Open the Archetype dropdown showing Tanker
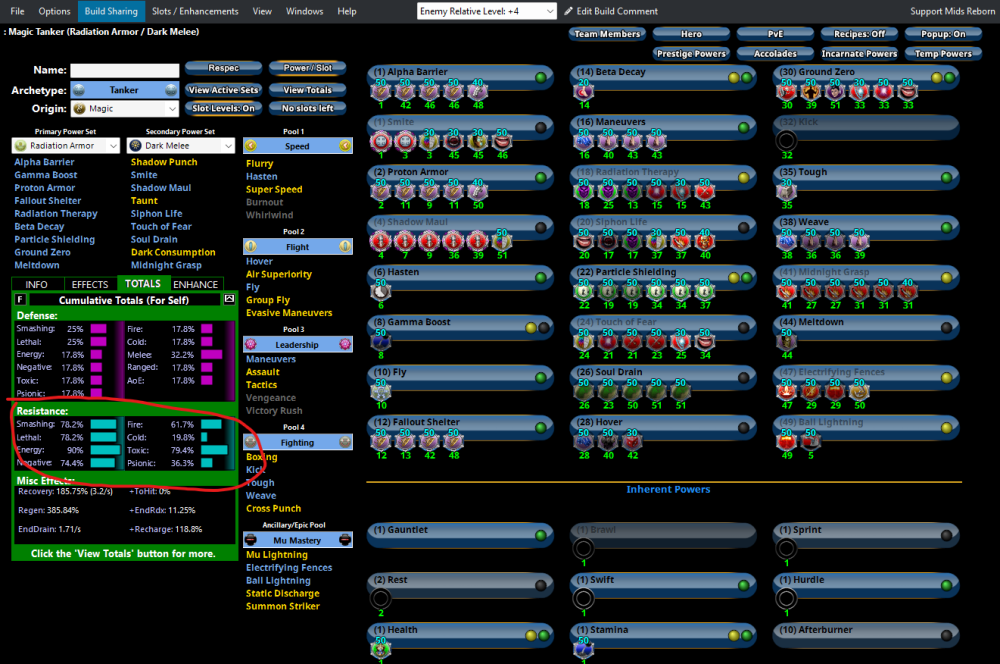 click(x=125, y=90)
